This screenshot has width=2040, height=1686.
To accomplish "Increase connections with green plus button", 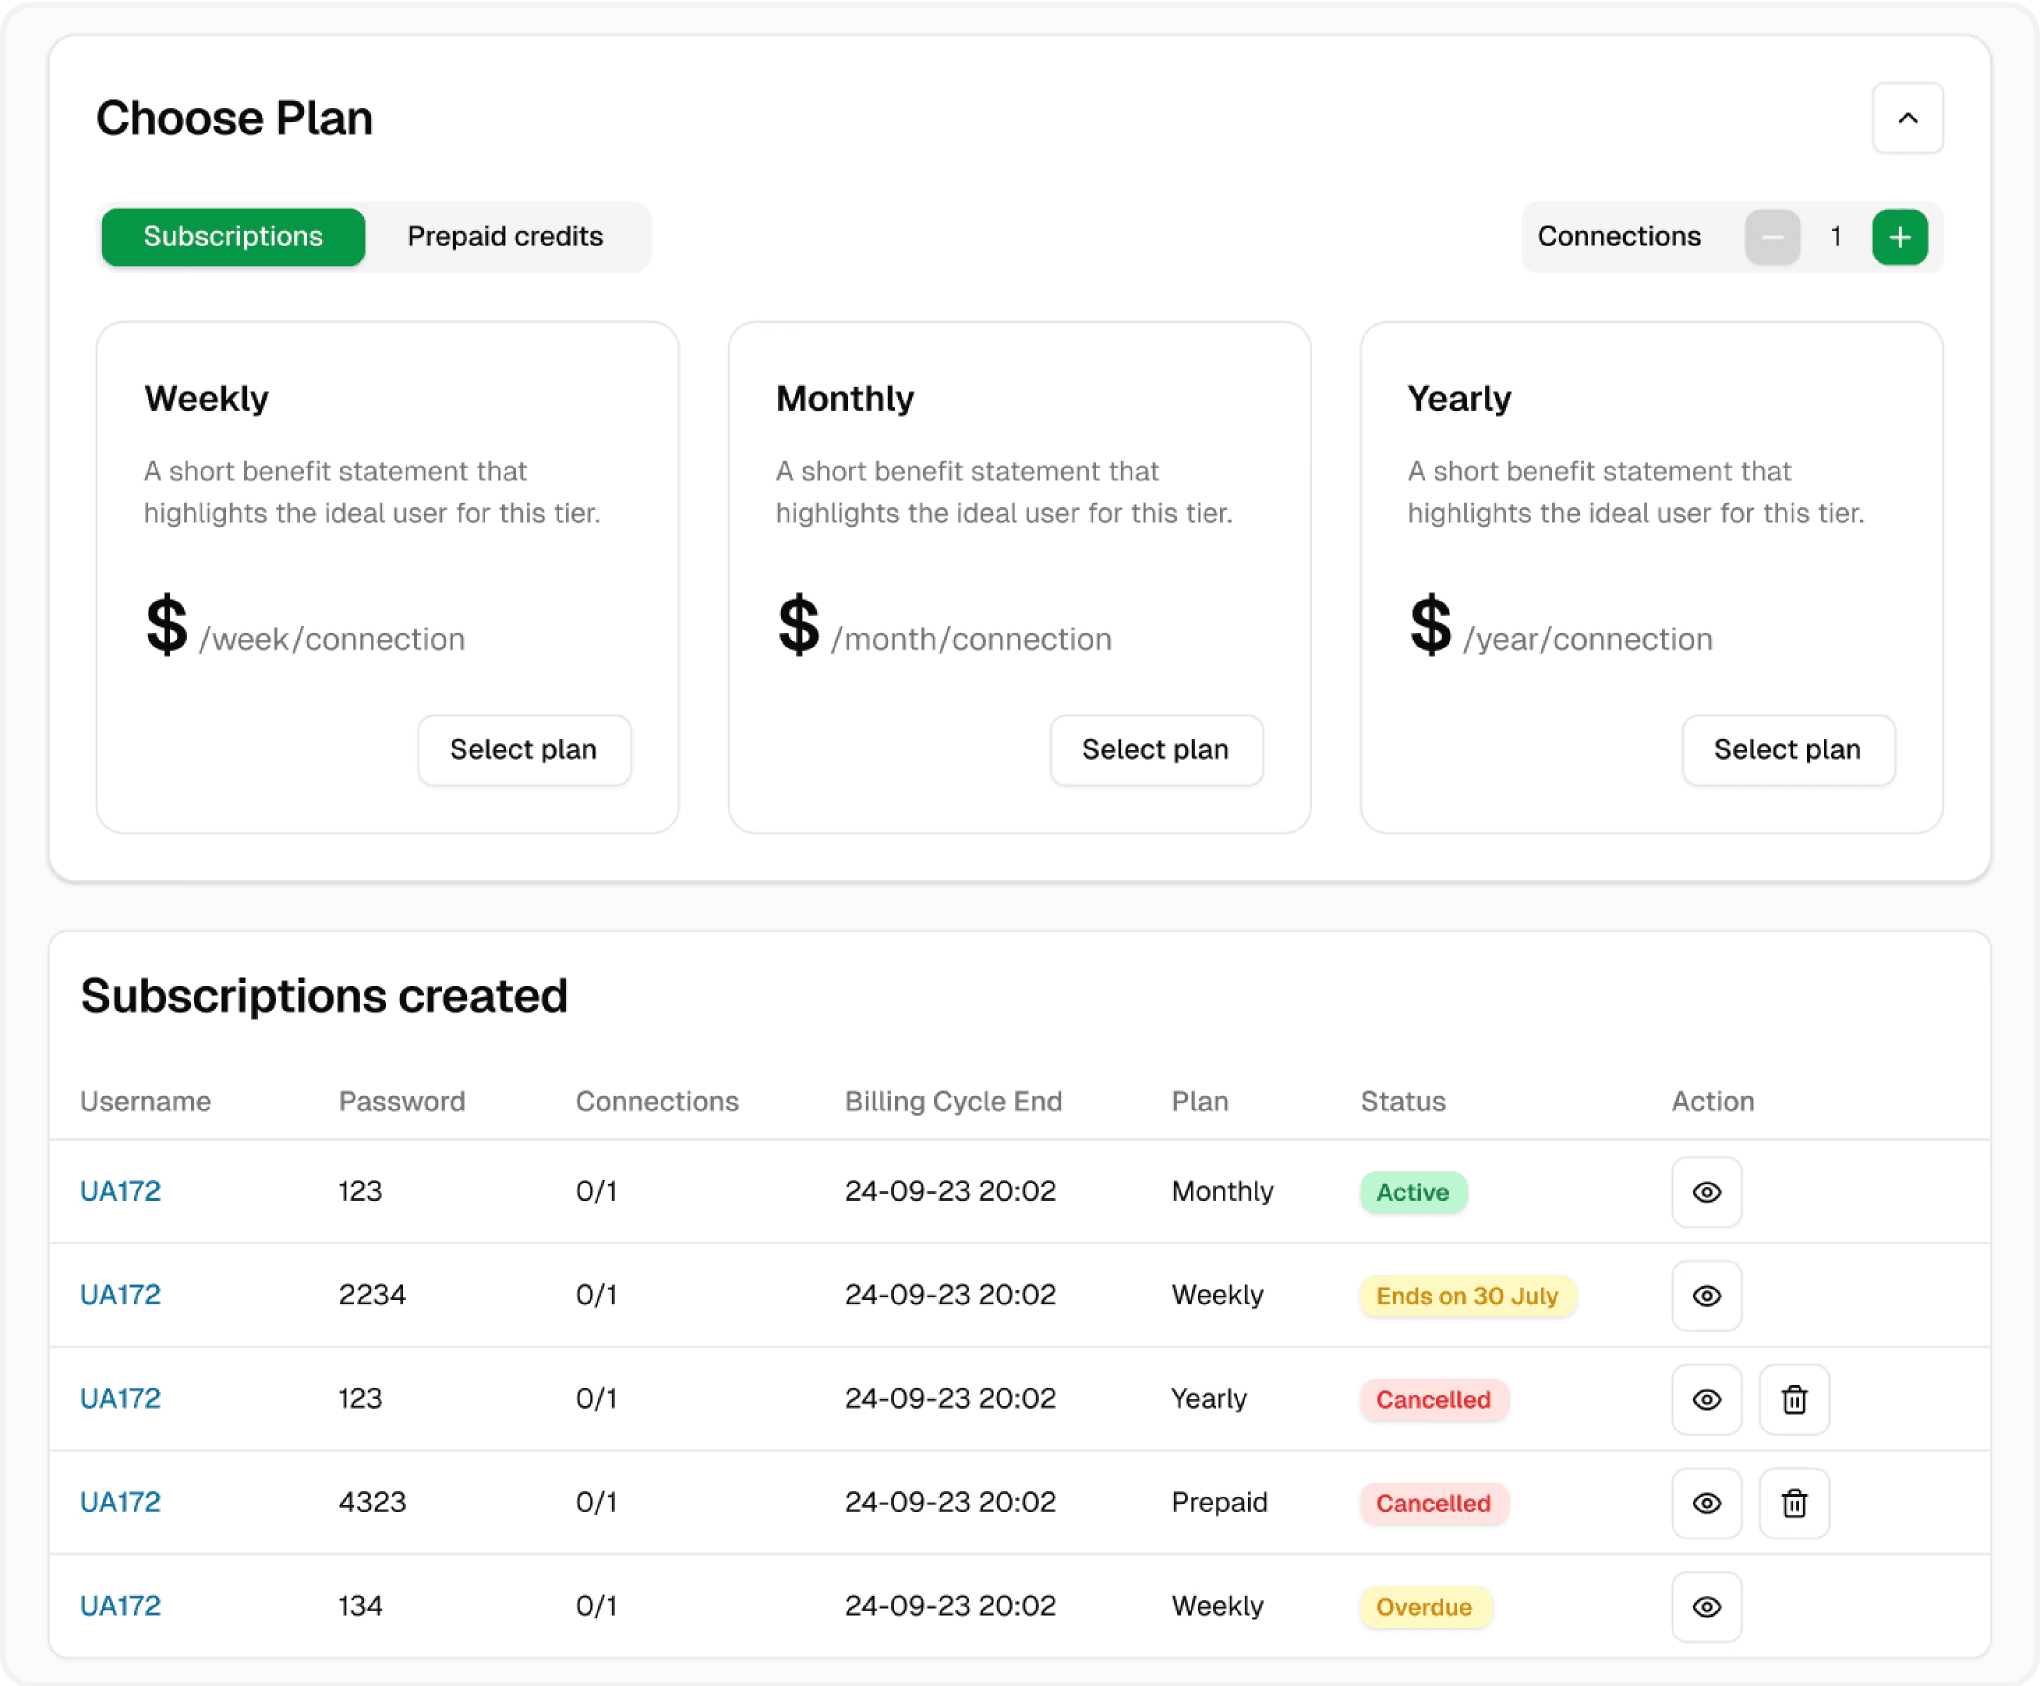I will 1899,237.
